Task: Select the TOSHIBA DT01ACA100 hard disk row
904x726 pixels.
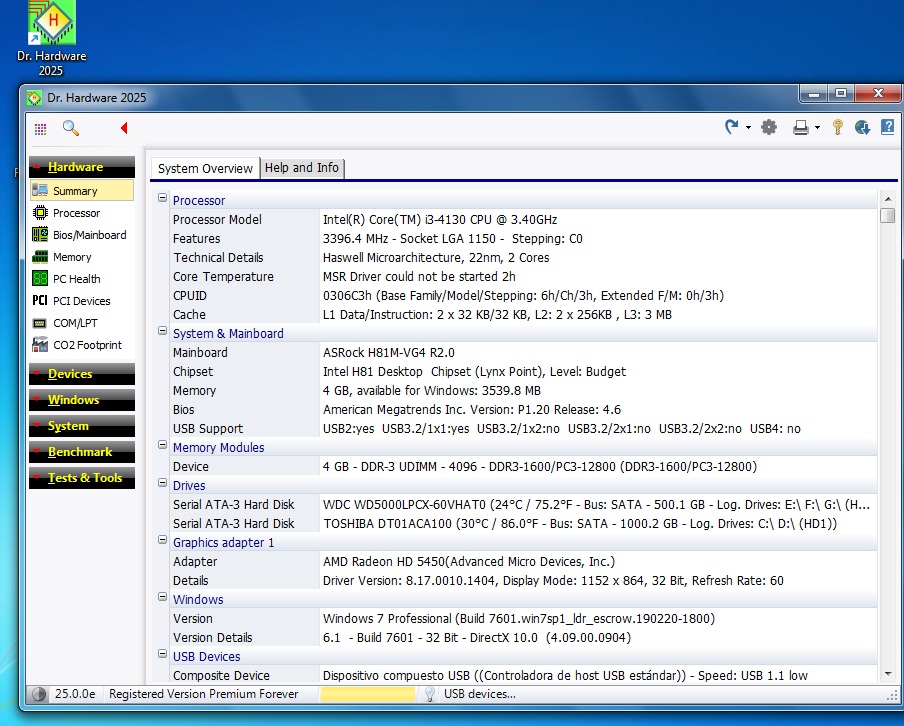Action: [523, 524]
